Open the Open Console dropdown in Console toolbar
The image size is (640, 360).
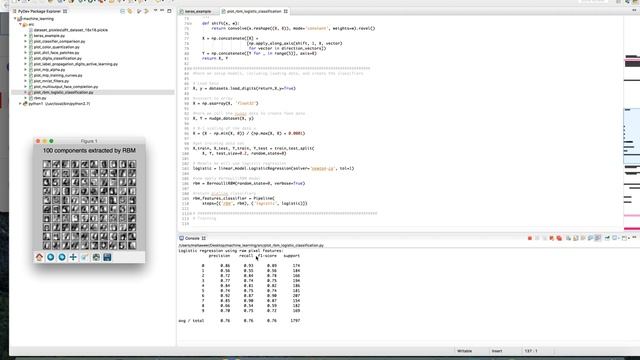629,238
